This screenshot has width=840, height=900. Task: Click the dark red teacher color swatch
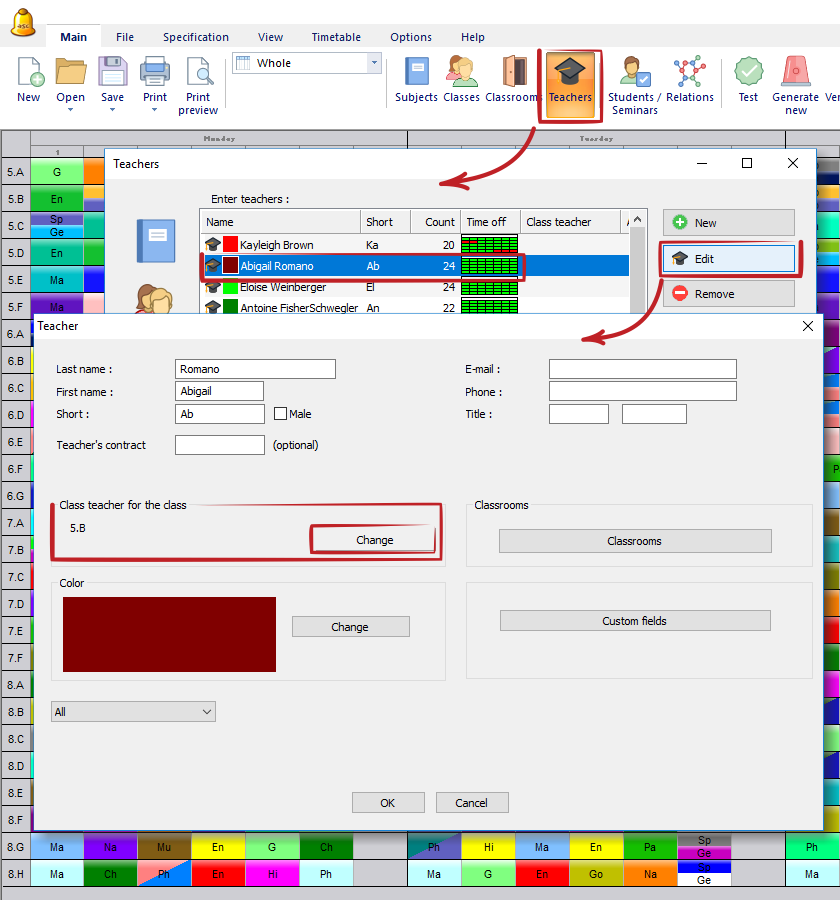coord(169,635)
